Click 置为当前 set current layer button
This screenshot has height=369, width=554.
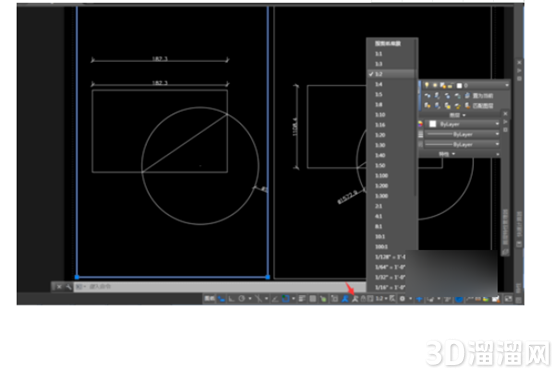(x=483, y=95)
